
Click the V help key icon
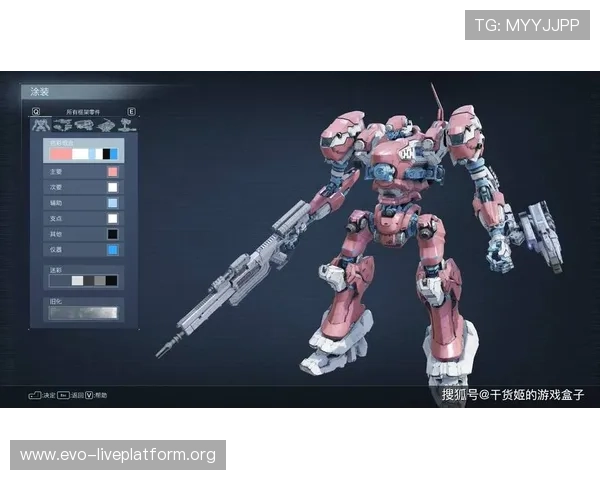click(88, 395)
